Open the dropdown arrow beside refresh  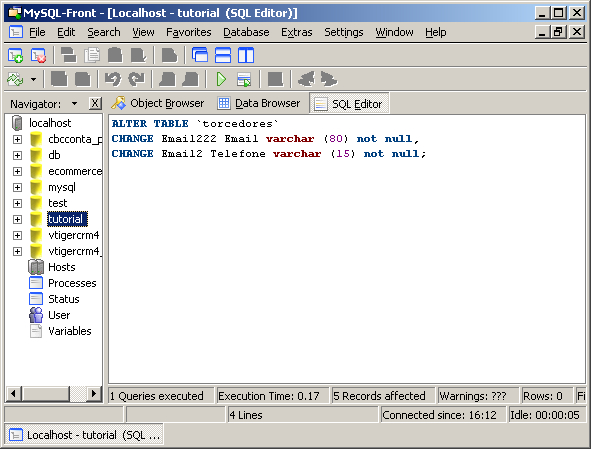pyautogui.click(x=34, y=80)
